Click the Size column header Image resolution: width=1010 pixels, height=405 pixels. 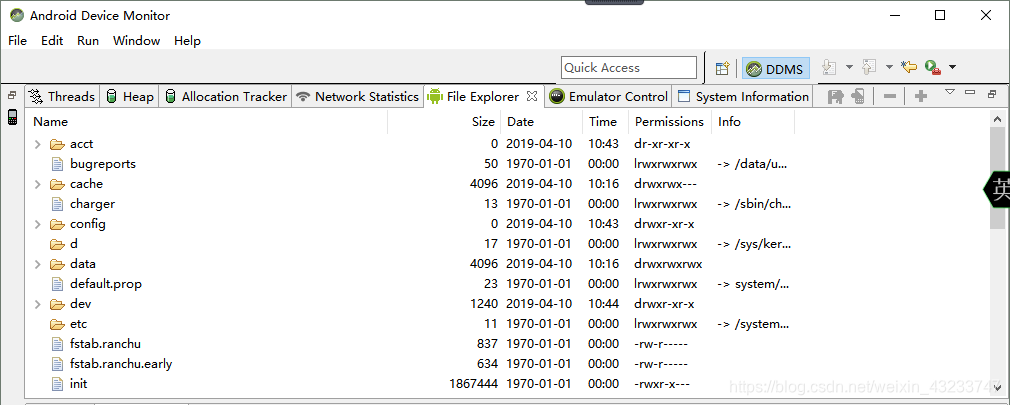444,122
